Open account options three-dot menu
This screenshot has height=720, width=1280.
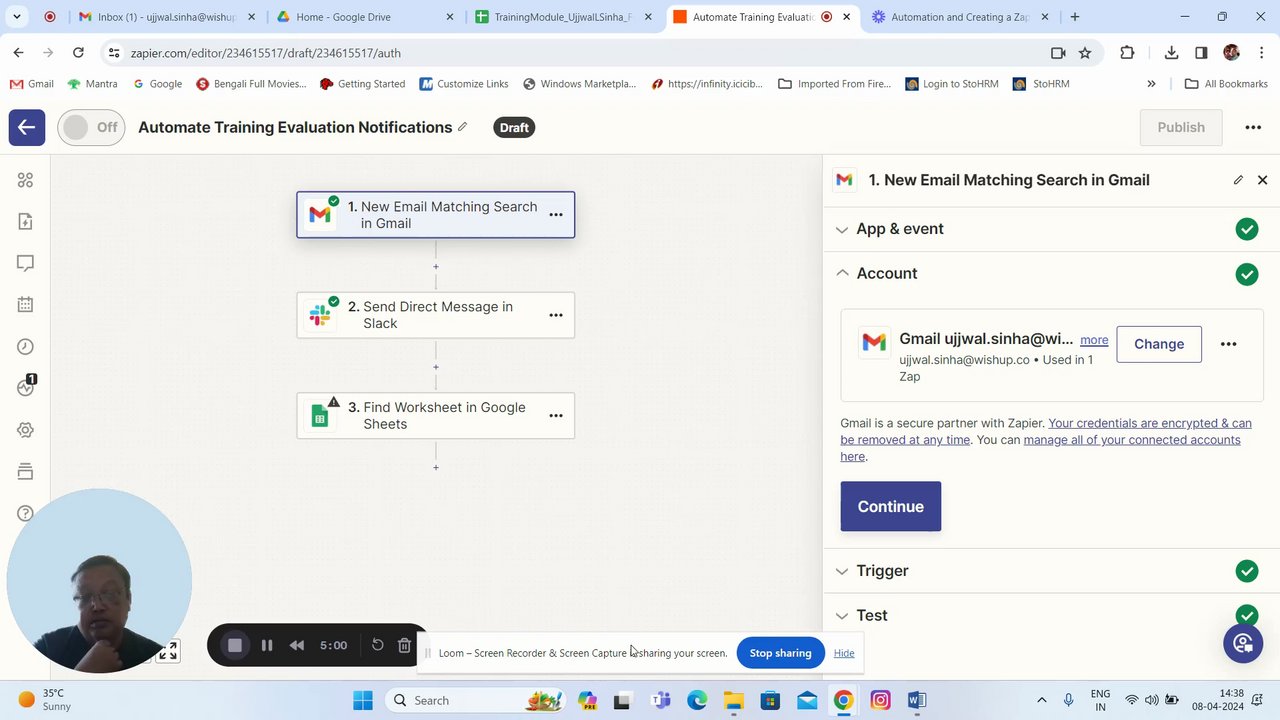point(1228,344)
